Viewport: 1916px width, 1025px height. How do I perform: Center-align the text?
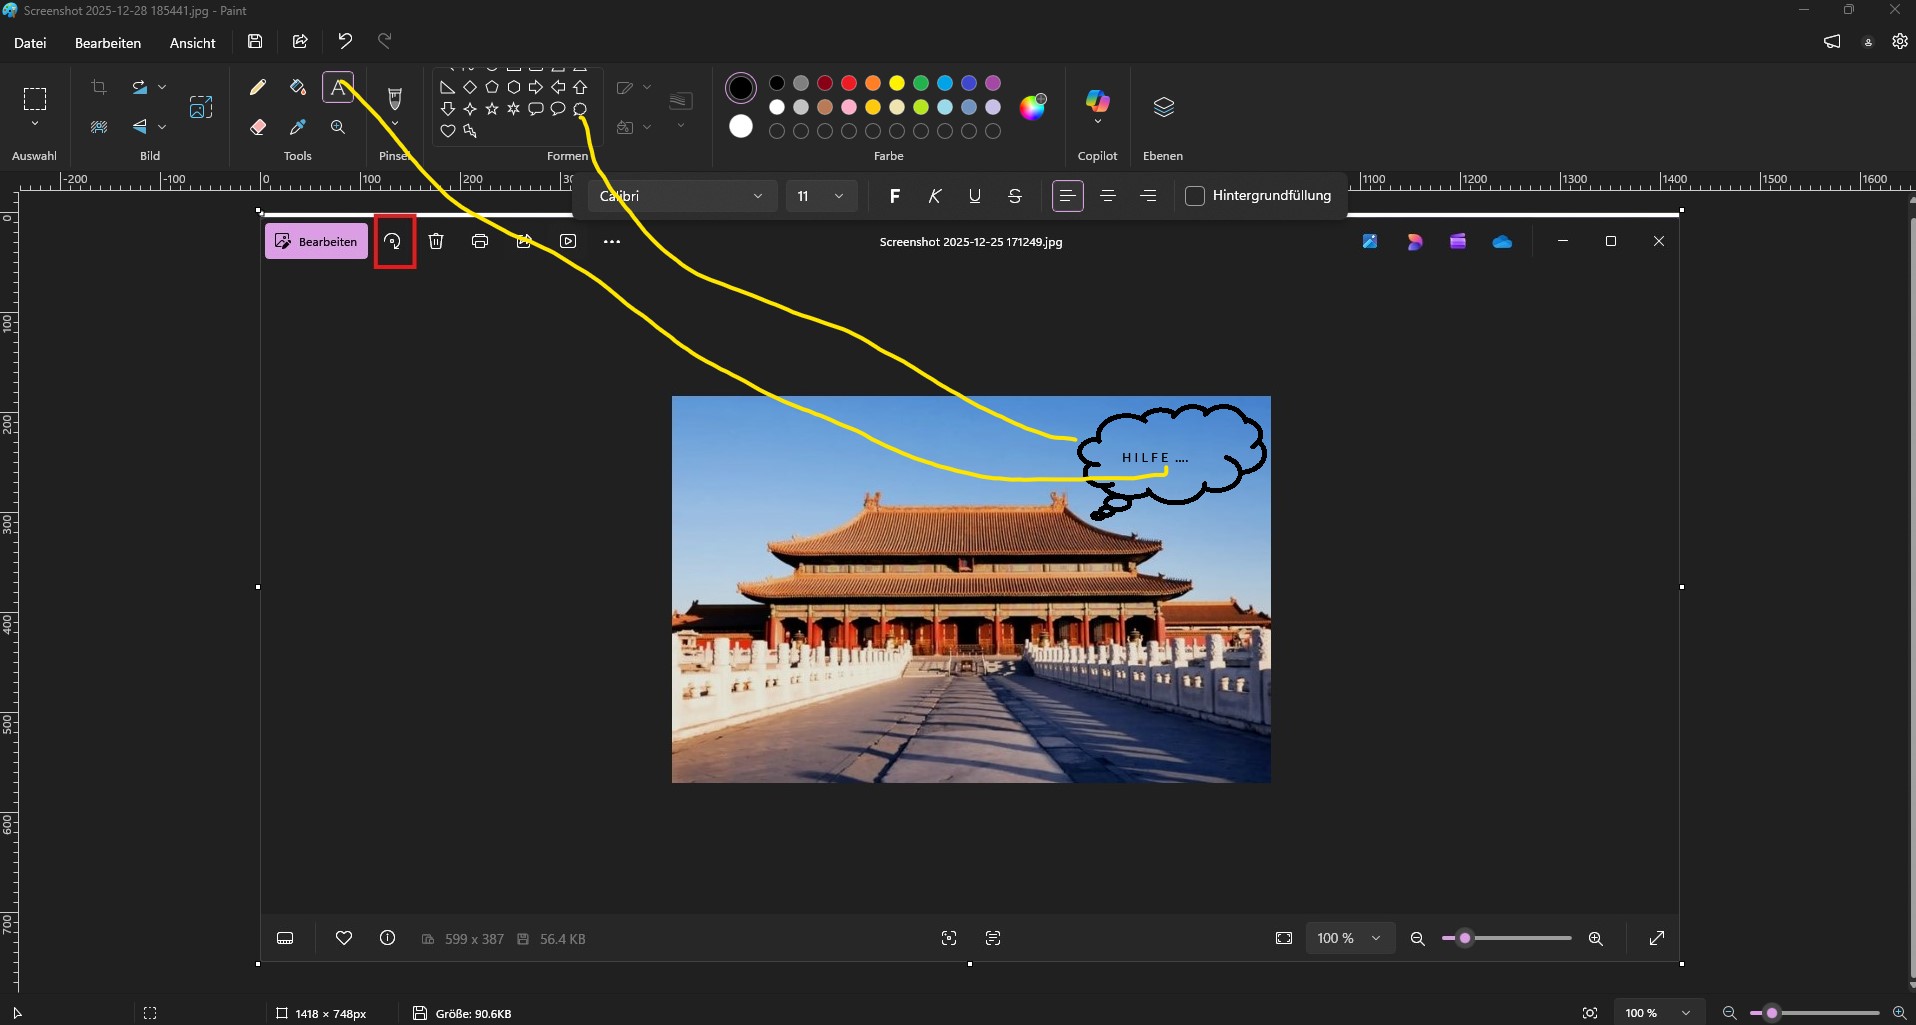coord(1108,196)
